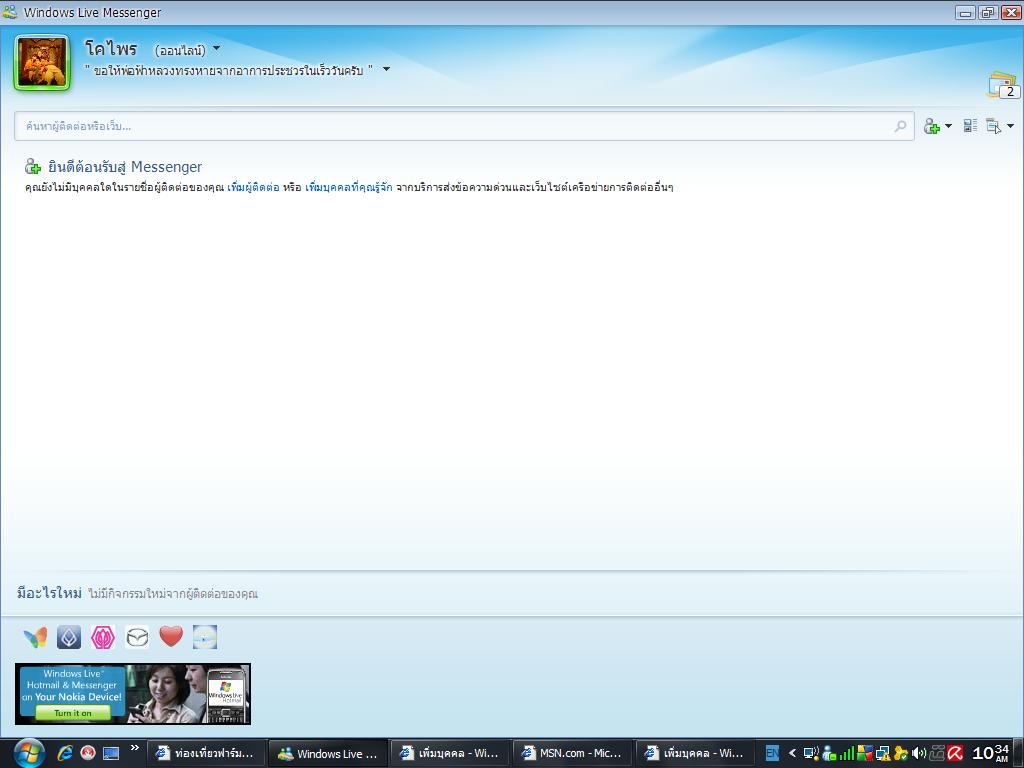The height and width of the screenshot is (768, 1024).
Task: Click the contact search input field
Action: (x=450, y=126)
